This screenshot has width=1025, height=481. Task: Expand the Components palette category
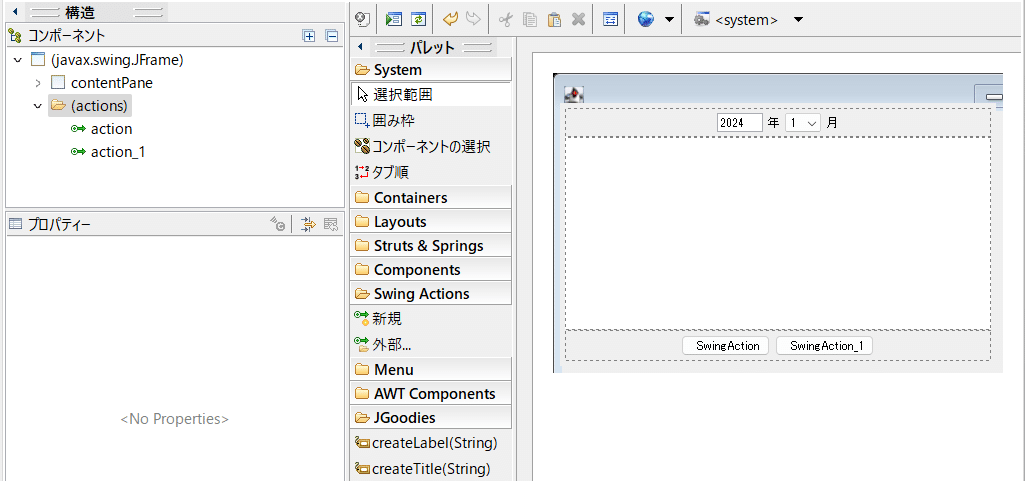click(431, 269)
